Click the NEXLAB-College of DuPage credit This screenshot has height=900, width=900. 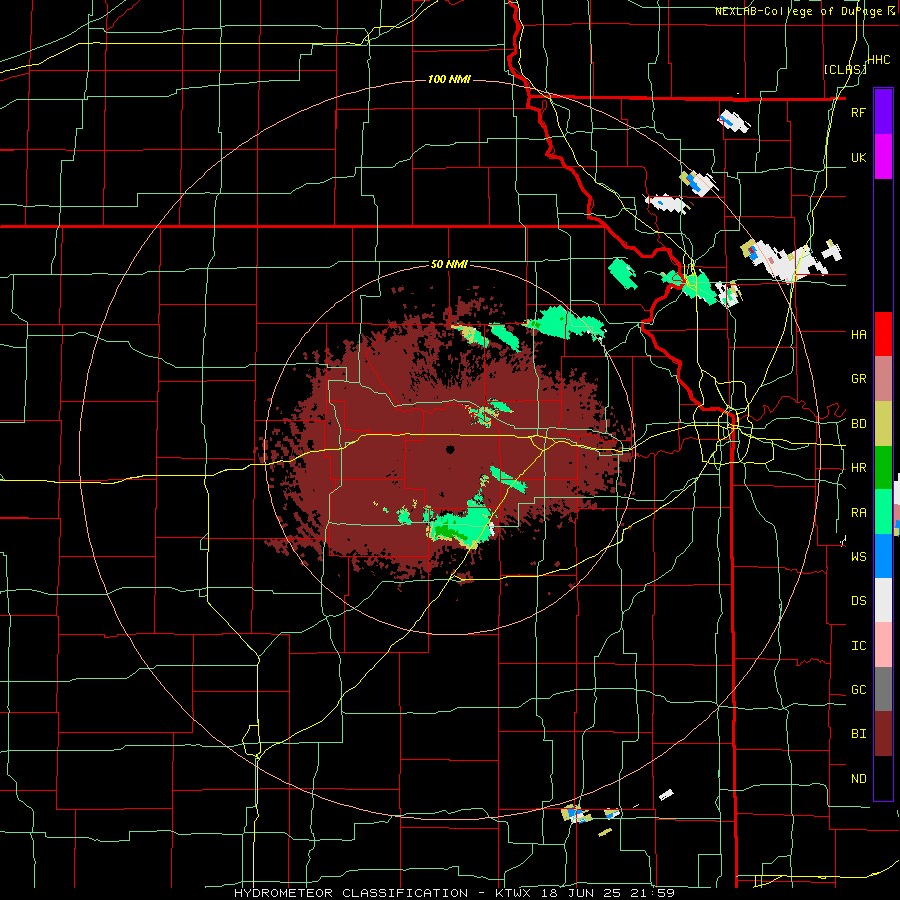[805, 11]
